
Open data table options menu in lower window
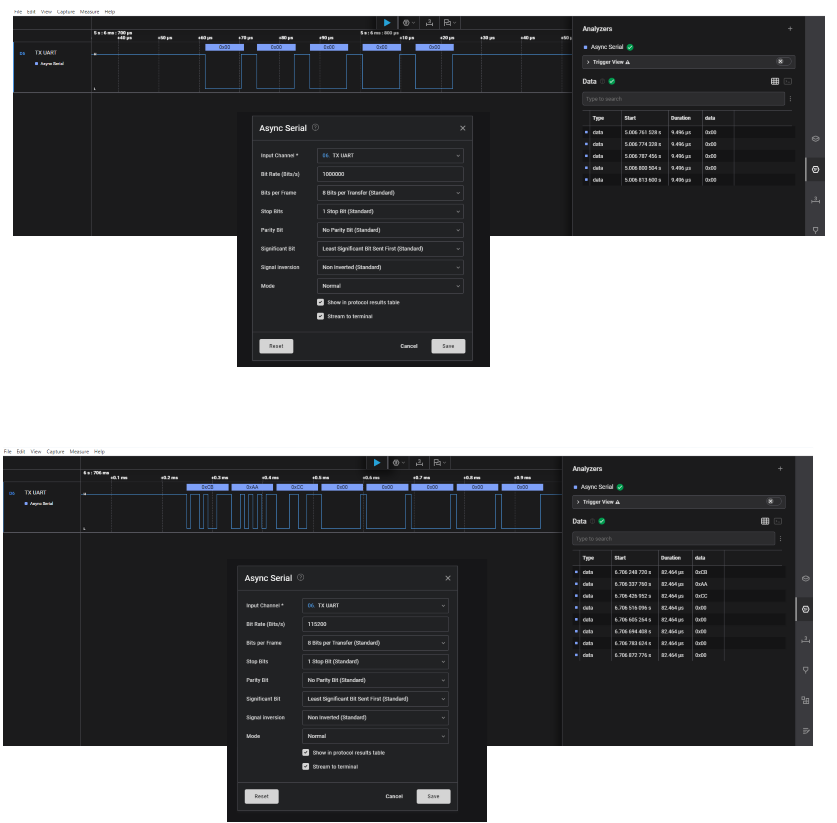click(780, 539)
